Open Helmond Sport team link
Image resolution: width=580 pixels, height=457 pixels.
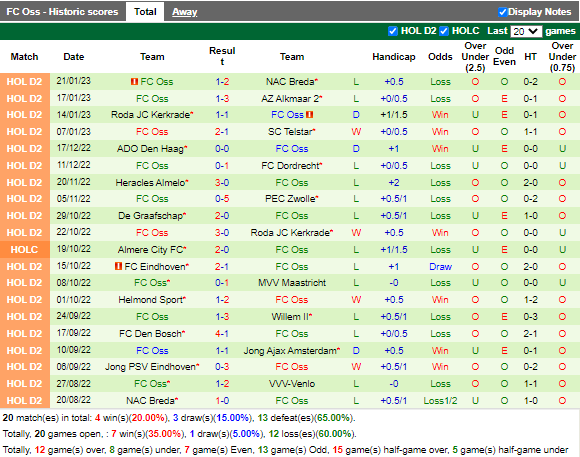click(151, 300)
